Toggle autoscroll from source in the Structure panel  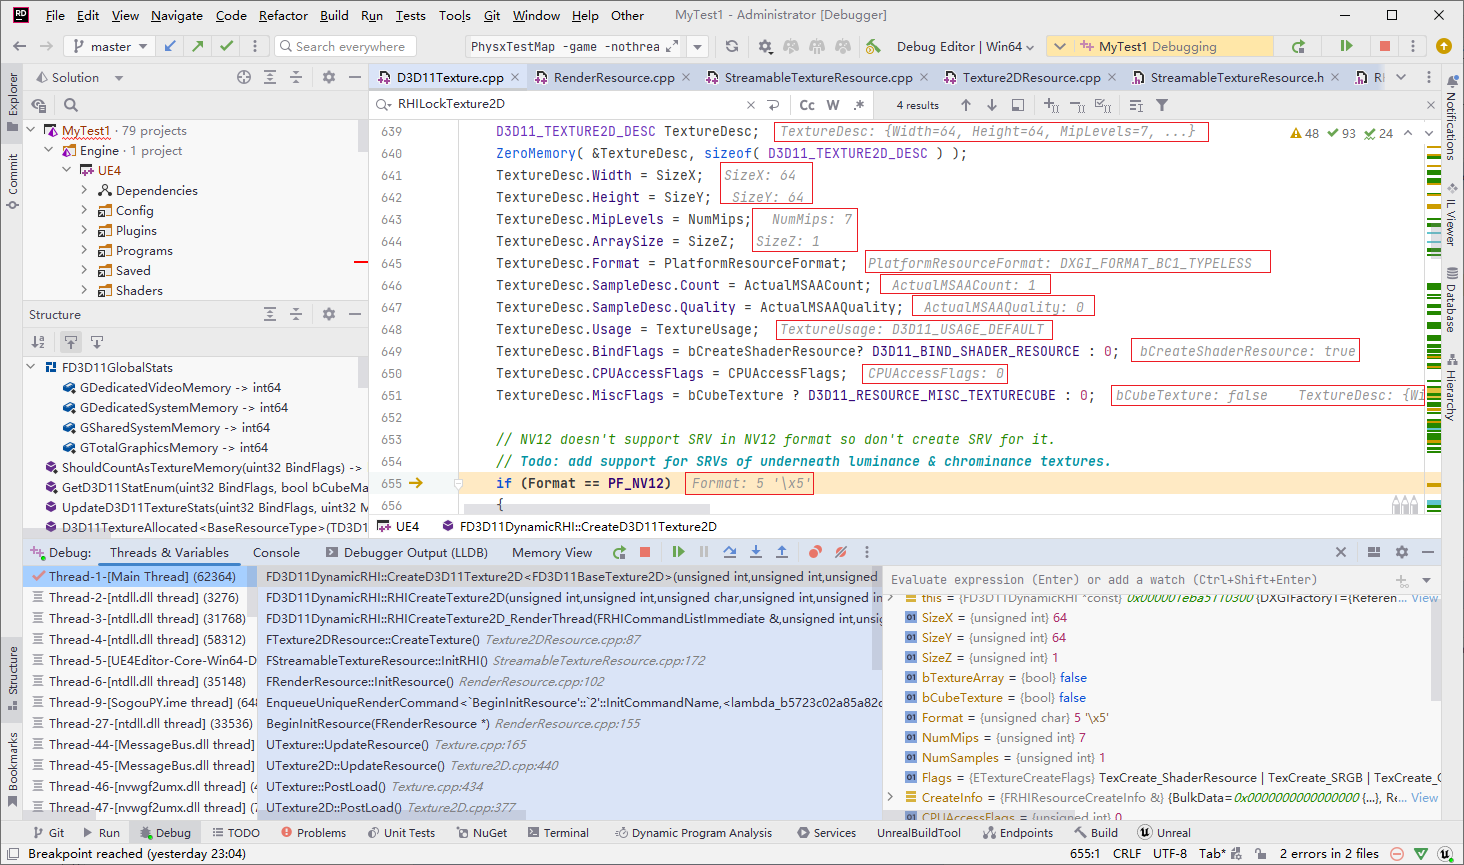point(97,342)
